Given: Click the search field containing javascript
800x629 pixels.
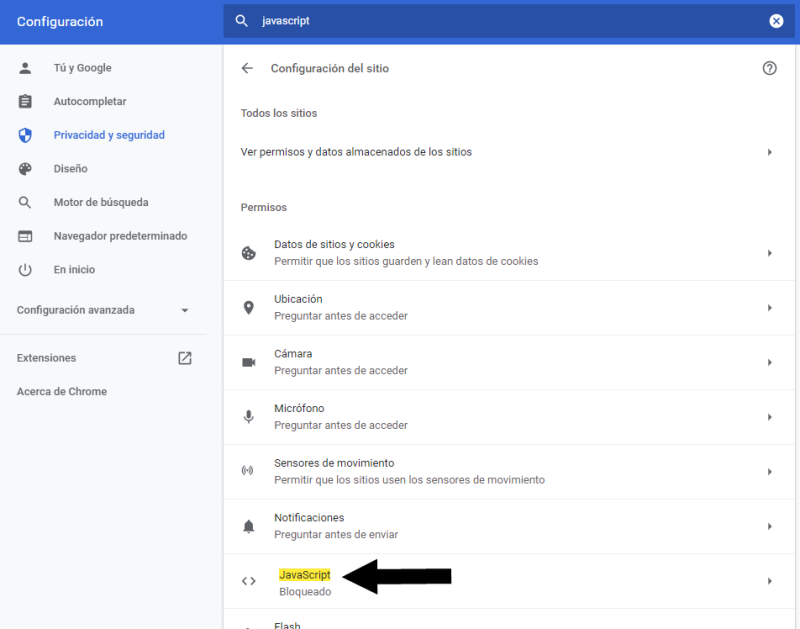Looking at the screenshot, I should pos(510,21).
